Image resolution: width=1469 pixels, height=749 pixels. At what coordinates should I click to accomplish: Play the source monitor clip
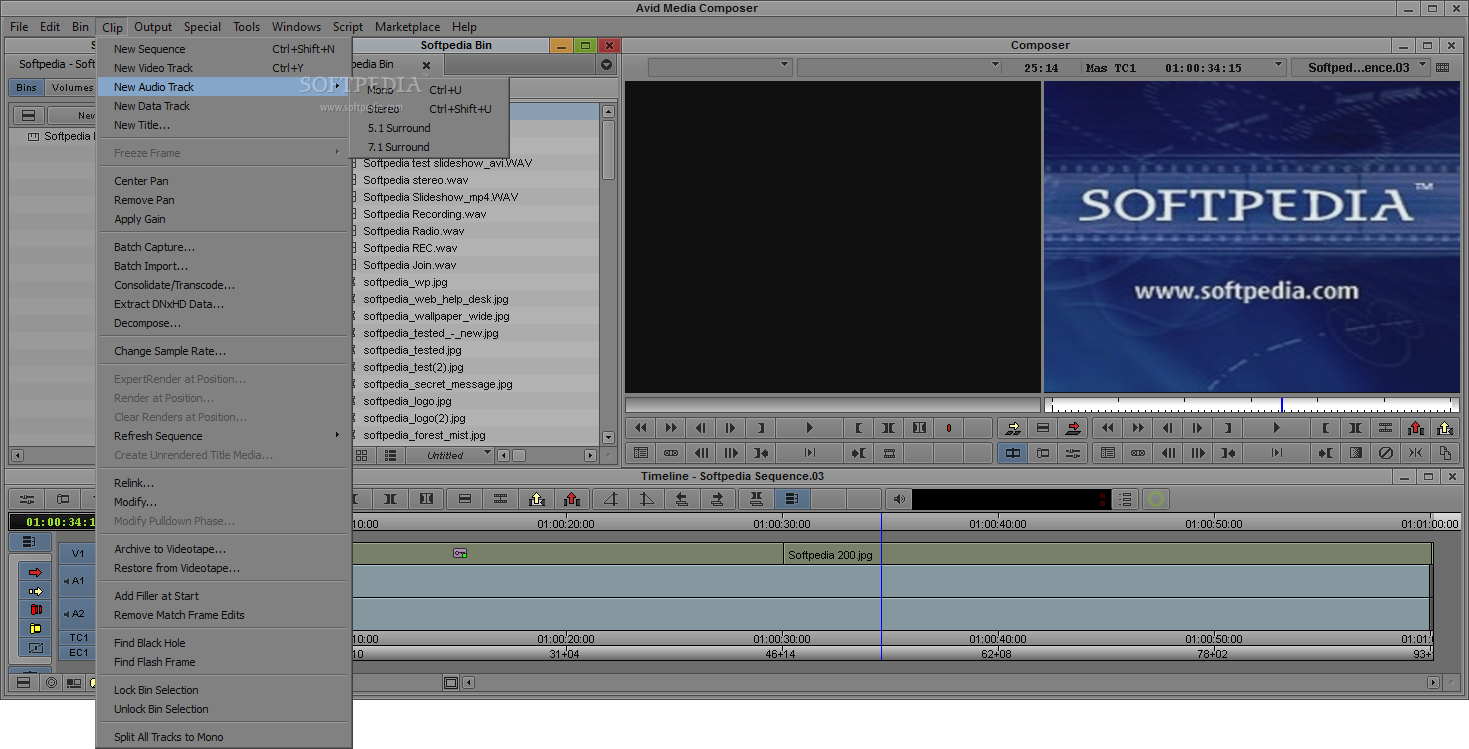809,428
